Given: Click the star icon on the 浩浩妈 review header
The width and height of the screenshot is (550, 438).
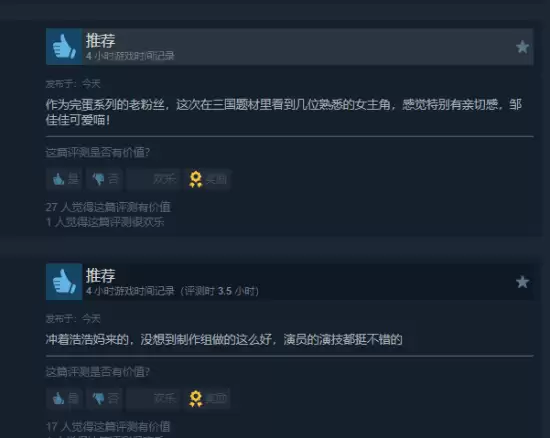Looking at the screenshot, I should [x=522, y=282].
